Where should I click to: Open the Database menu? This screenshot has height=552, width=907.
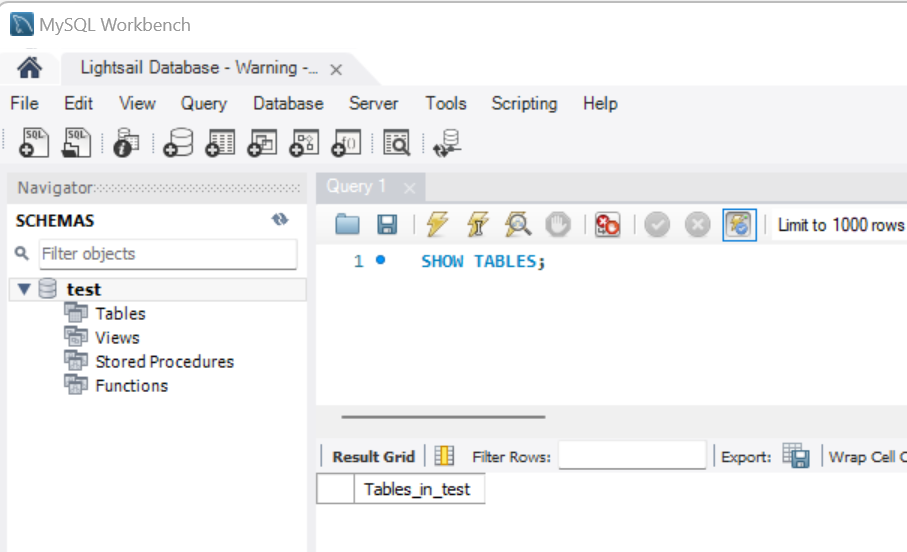coord(288,104)
